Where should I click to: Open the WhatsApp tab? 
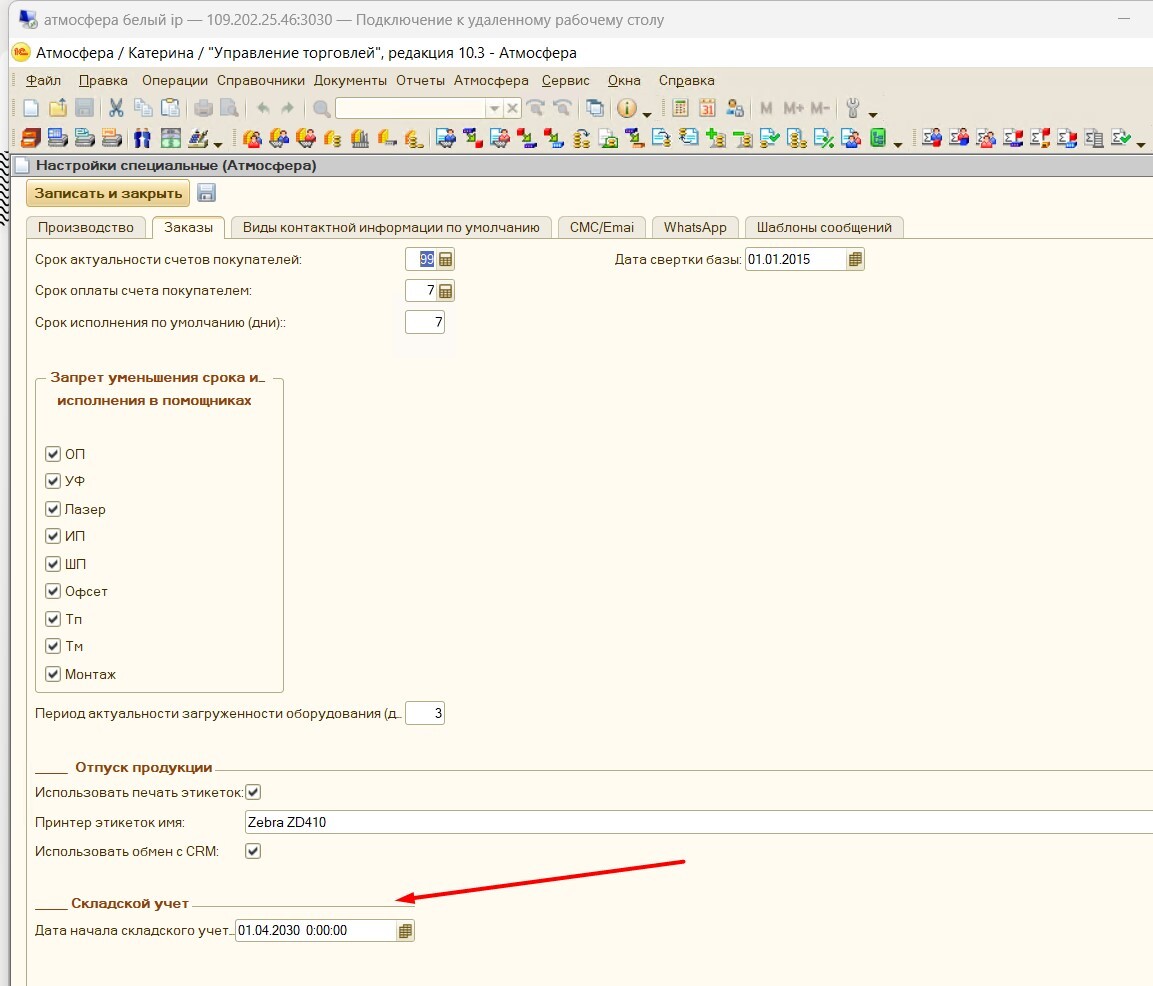click(x=695, y=227)
